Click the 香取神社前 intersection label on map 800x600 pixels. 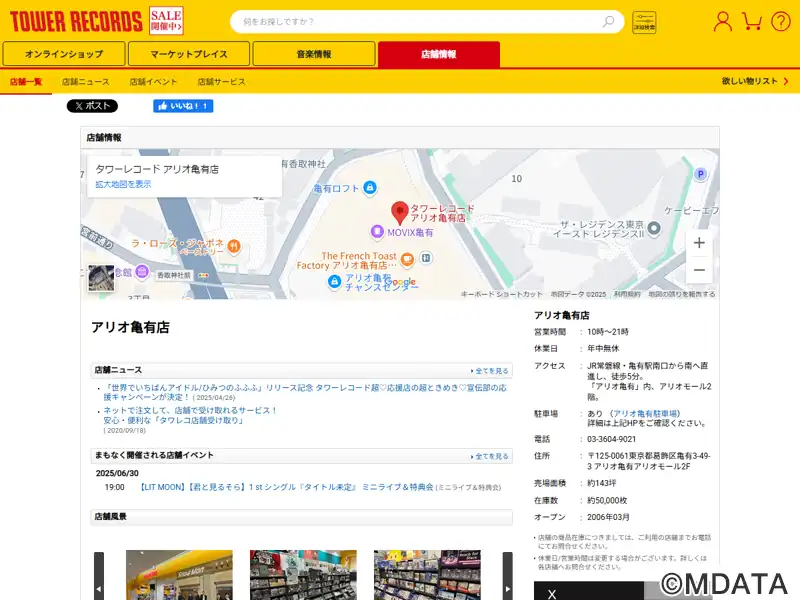coord(174,276)
